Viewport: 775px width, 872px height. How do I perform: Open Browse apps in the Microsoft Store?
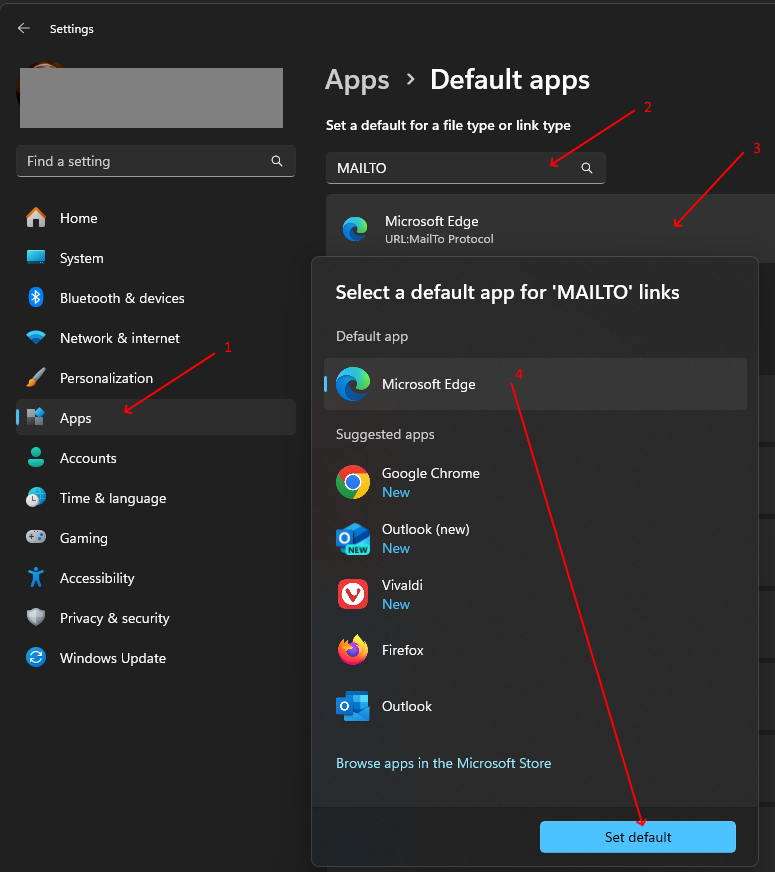[x=443, y=763]
